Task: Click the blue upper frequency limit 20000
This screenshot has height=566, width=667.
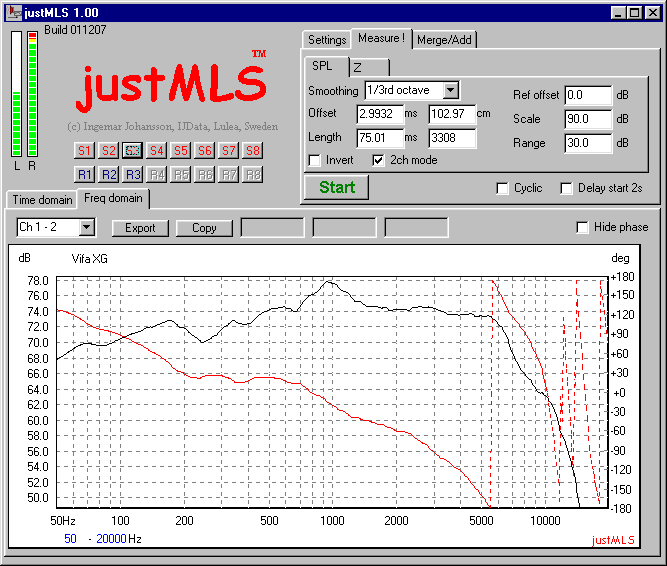Action: 111,539
